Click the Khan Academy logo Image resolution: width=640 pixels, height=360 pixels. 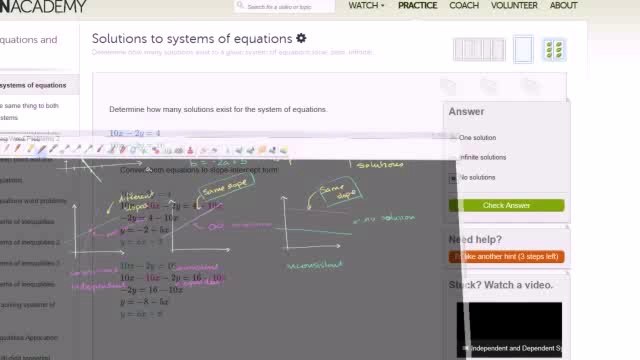point(43,6)
